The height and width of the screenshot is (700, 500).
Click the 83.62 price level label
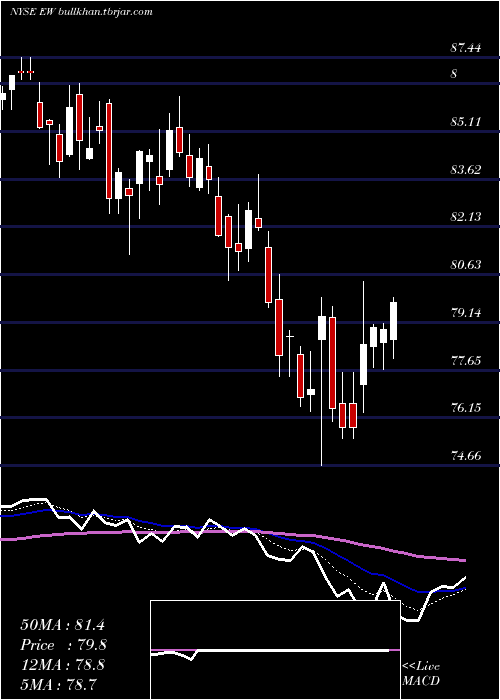tap(466, 170)
